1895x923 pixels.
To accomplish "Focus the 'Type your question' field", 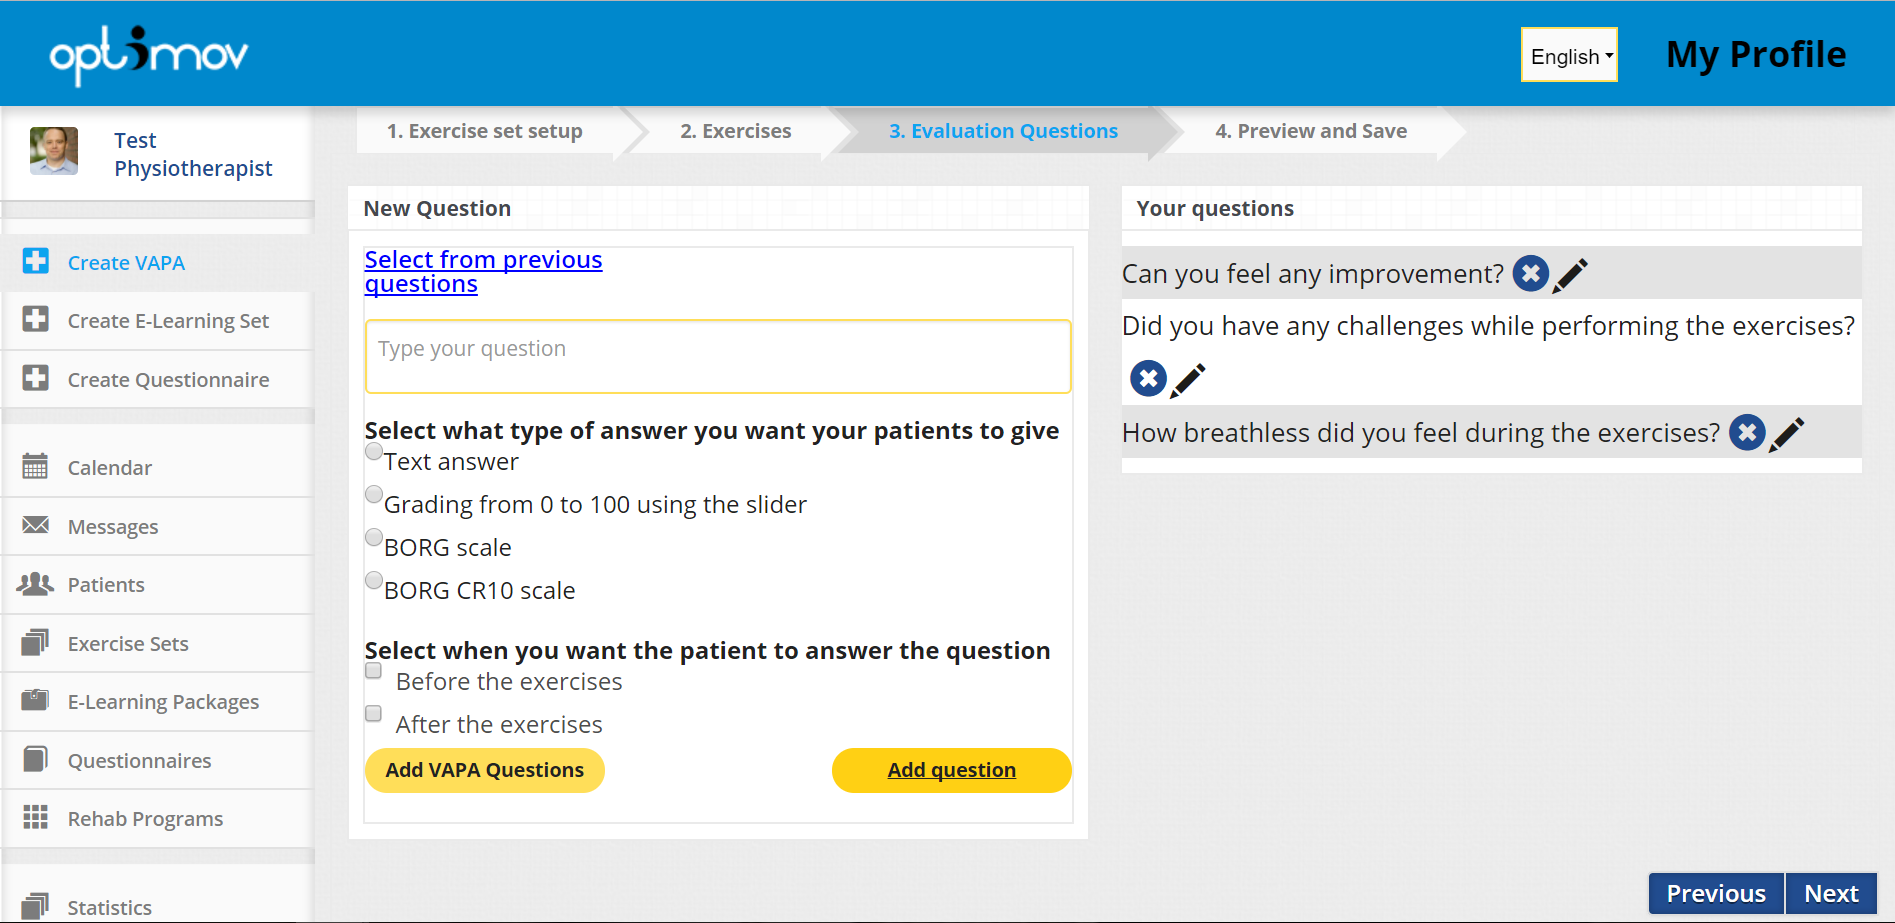I will 718,356.
